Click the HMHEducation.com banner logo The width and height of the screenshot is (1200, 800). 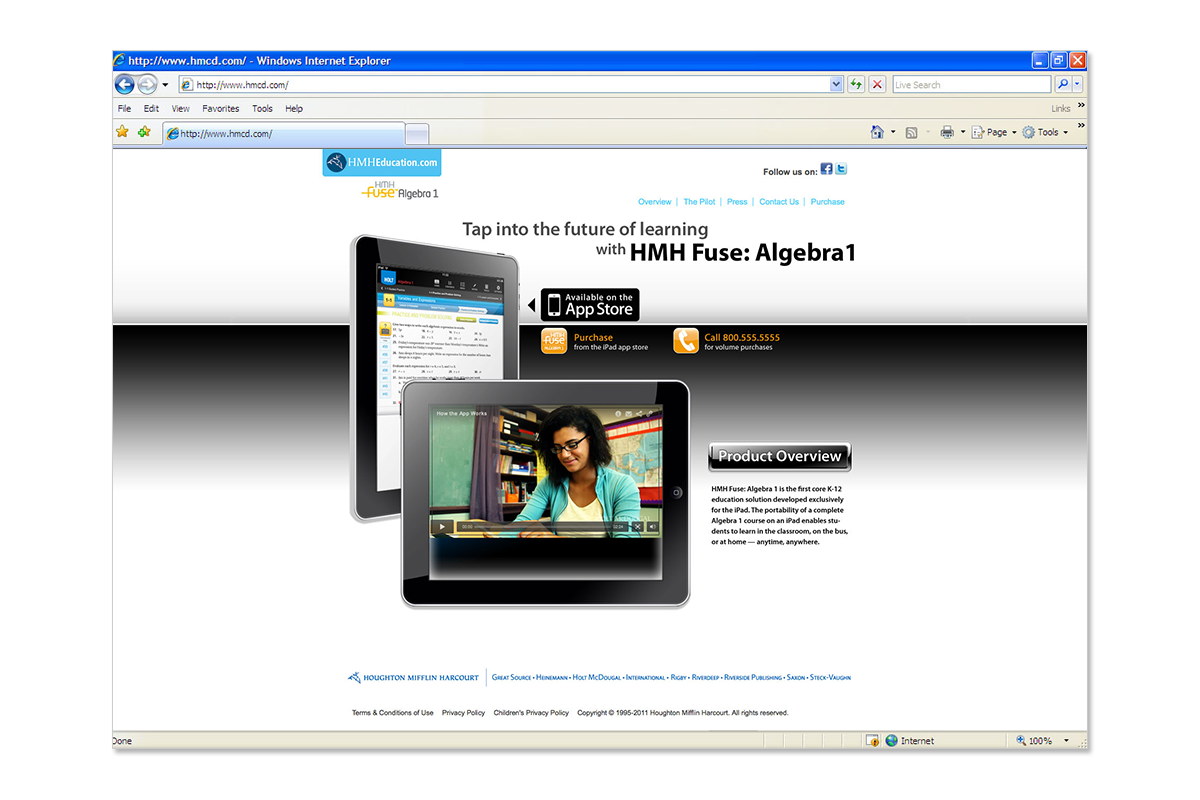[382, 162]
